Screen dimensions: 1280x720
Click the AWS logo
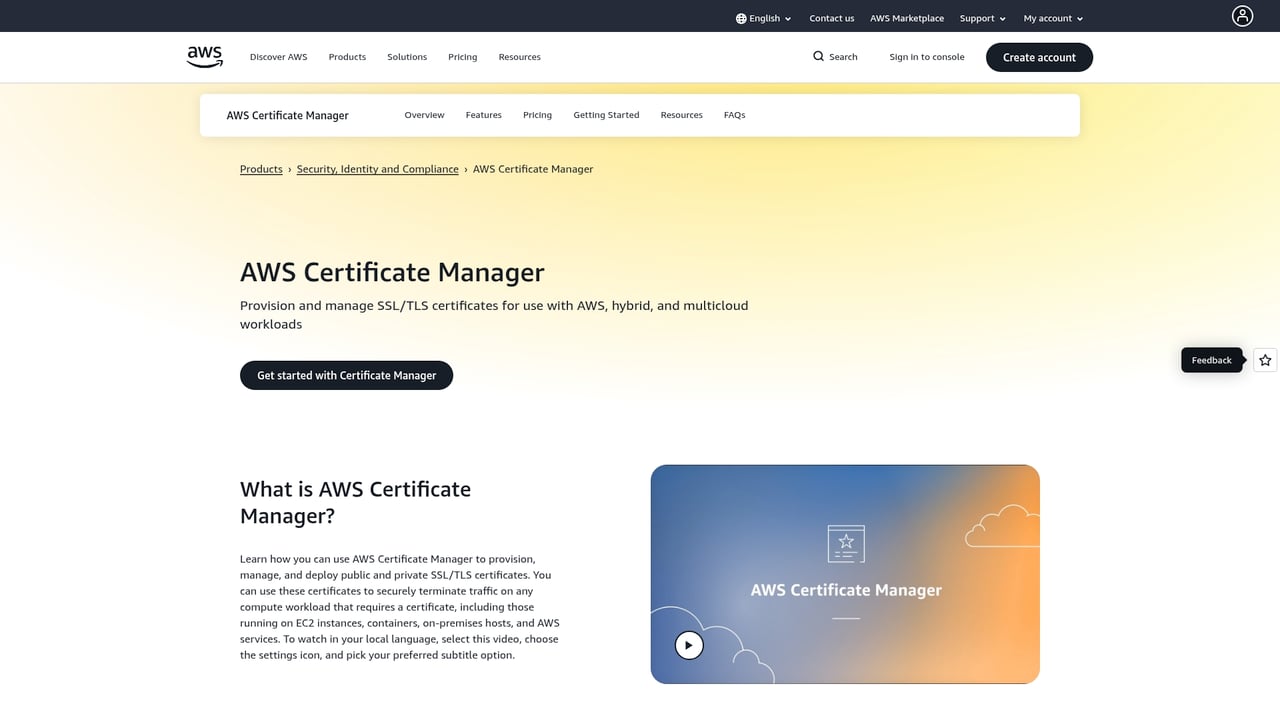204,56
